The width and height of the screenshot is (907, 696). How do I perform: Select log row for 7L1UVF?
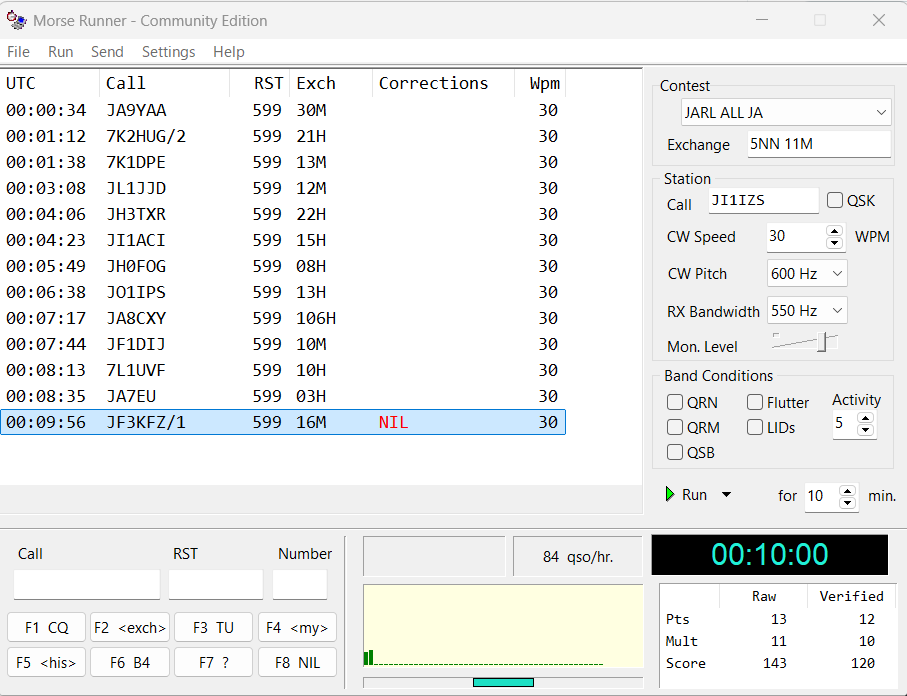(x=283, y=370)
